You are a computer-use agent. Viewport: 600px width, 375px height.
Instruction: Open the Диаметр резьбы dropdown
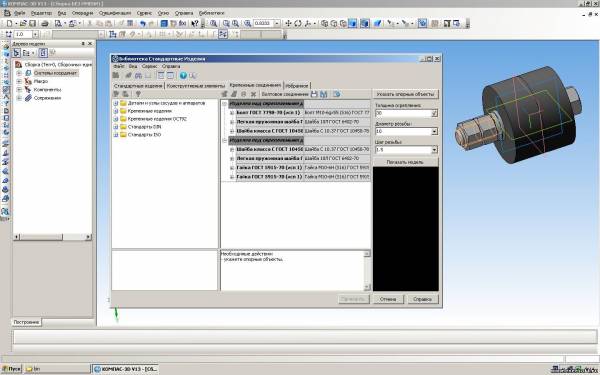pyautogui.click(x=434, y=131)
